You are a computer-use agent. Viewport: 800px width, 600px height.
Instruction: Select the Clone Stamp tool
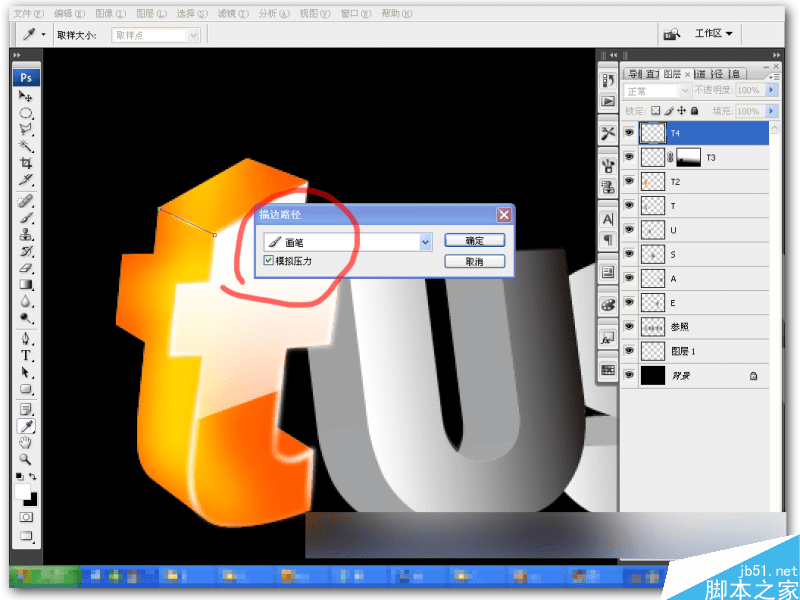26,235
